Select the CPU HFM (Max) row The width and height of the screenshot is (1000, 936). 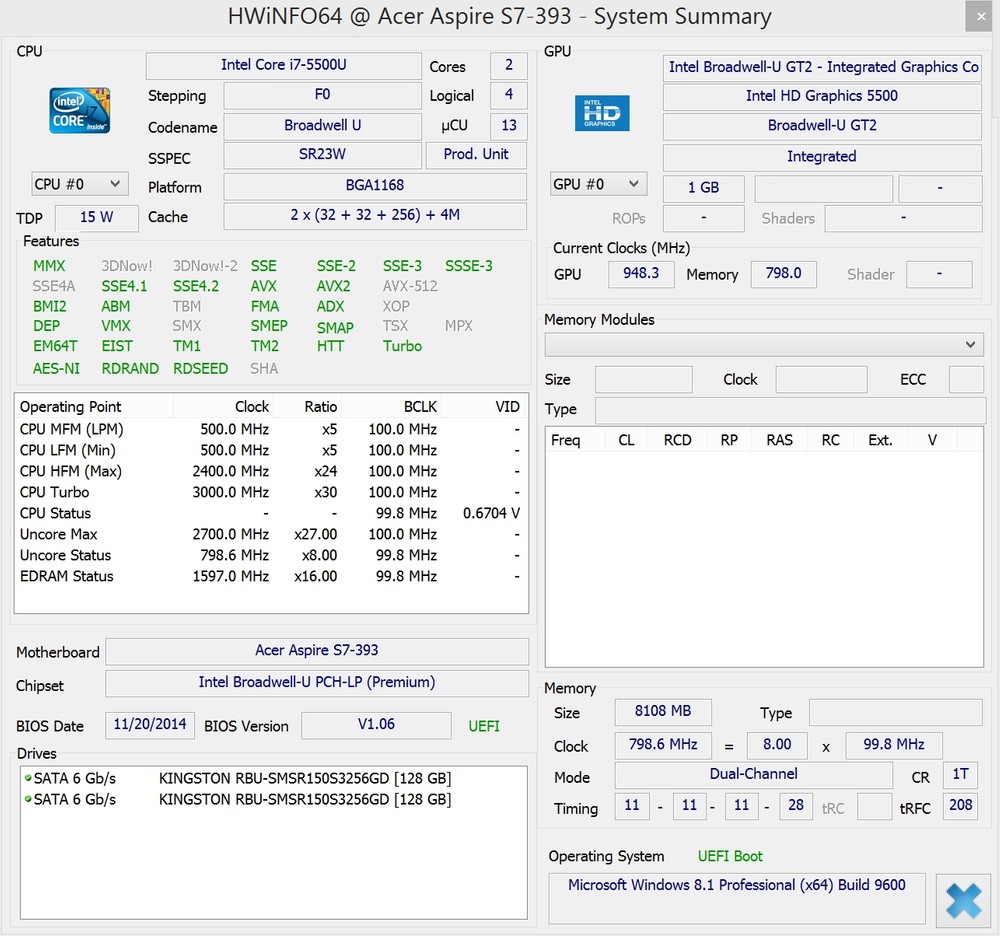click(x=271, y=471)
